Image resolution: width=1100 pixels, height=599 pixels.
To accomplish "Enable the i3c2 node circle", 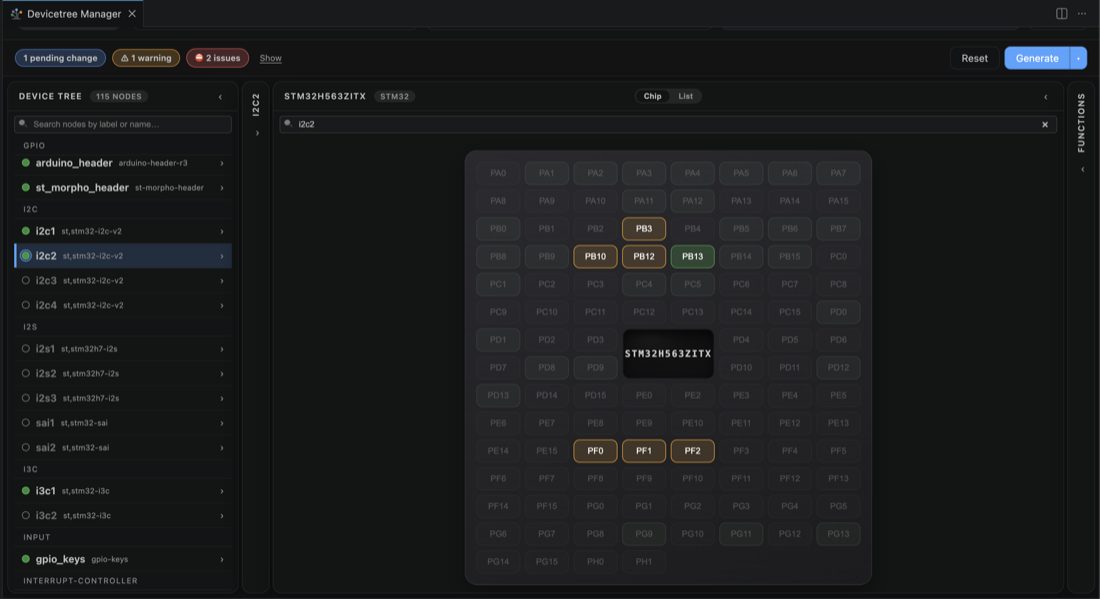I will (26, 516).
